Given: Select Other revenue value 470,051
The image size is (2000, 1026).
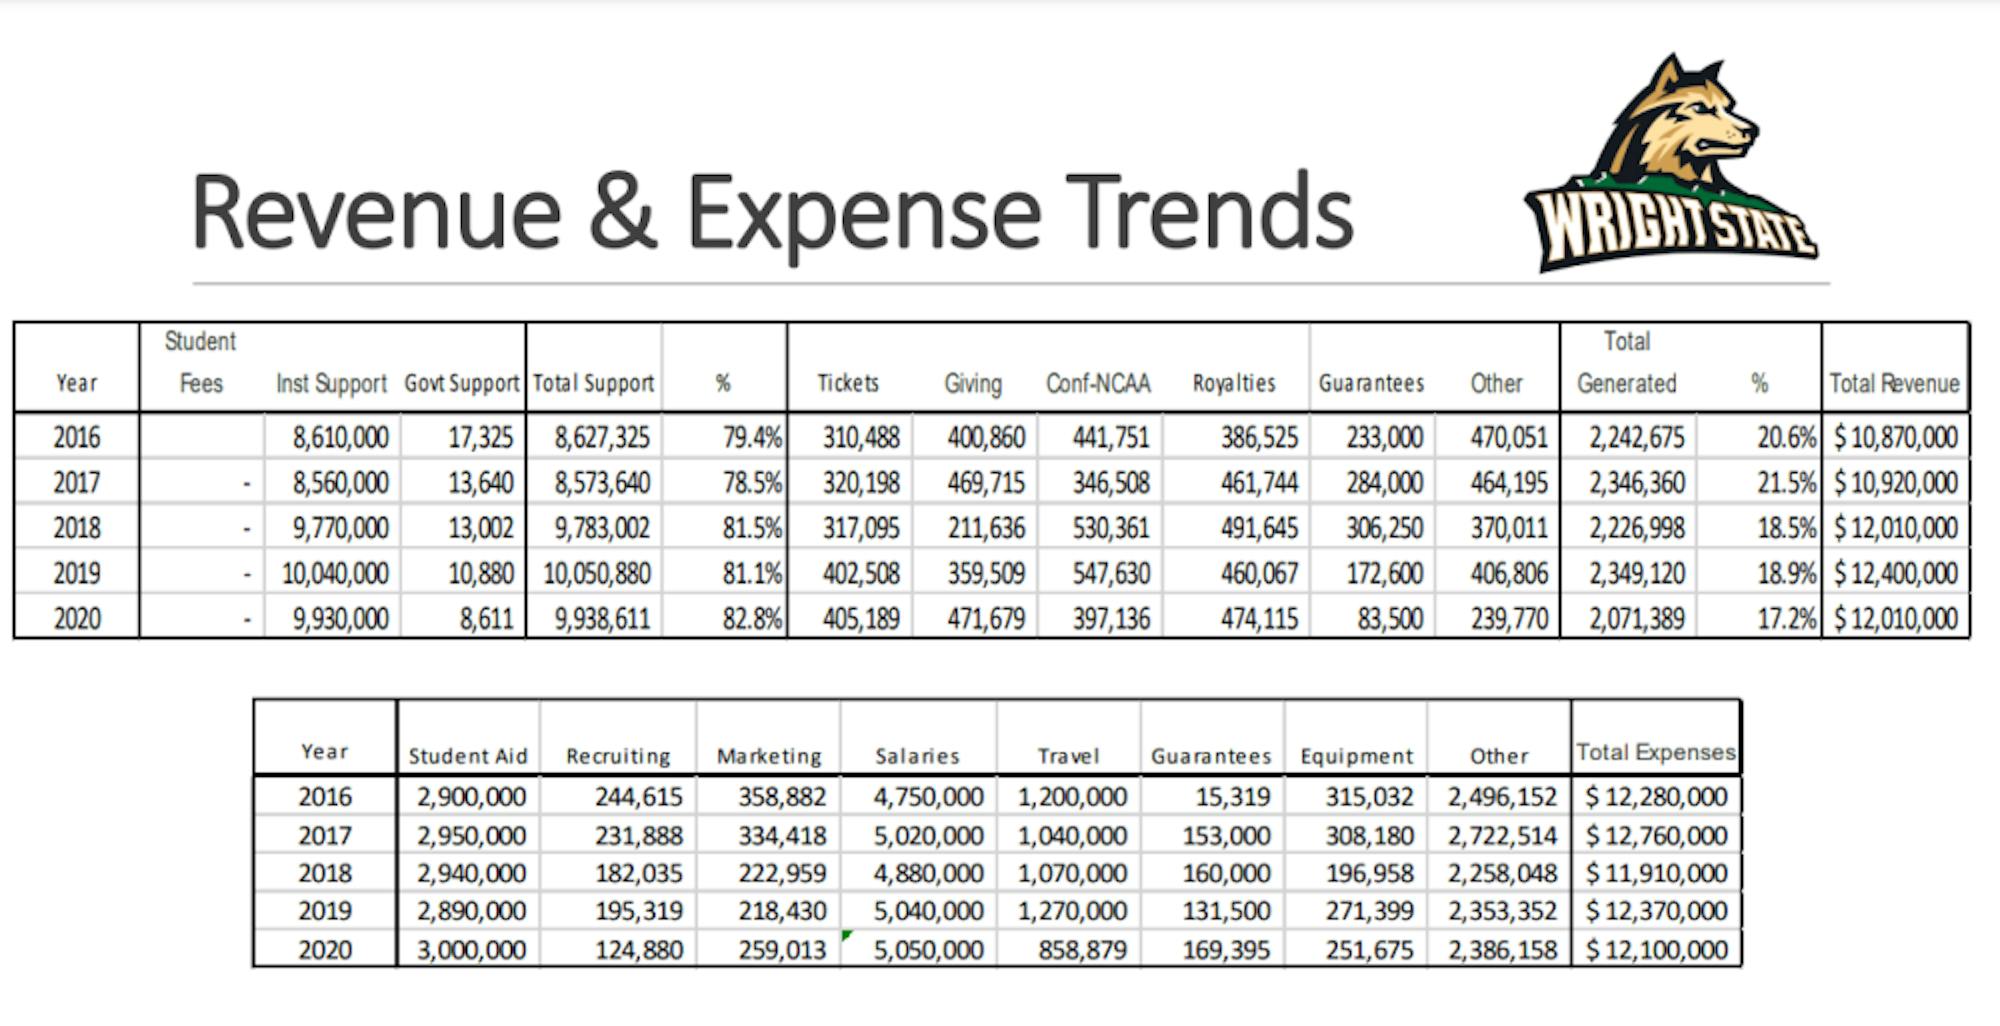Looking at the screenshot, I should click(1509, 438).
